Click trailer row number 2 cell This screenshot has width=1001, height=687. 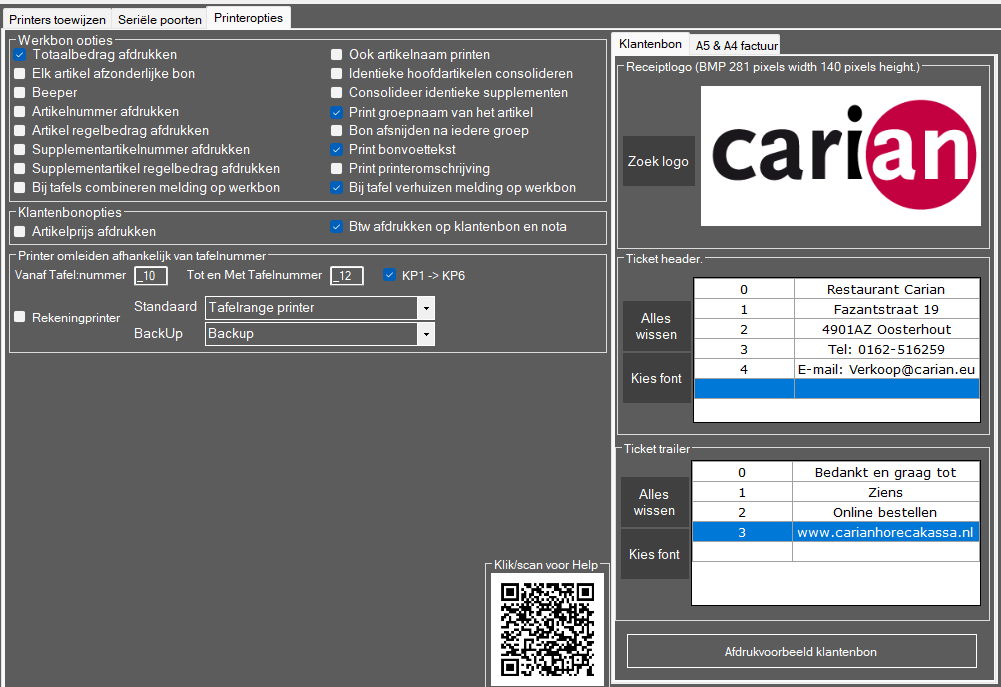pos(742,512)
